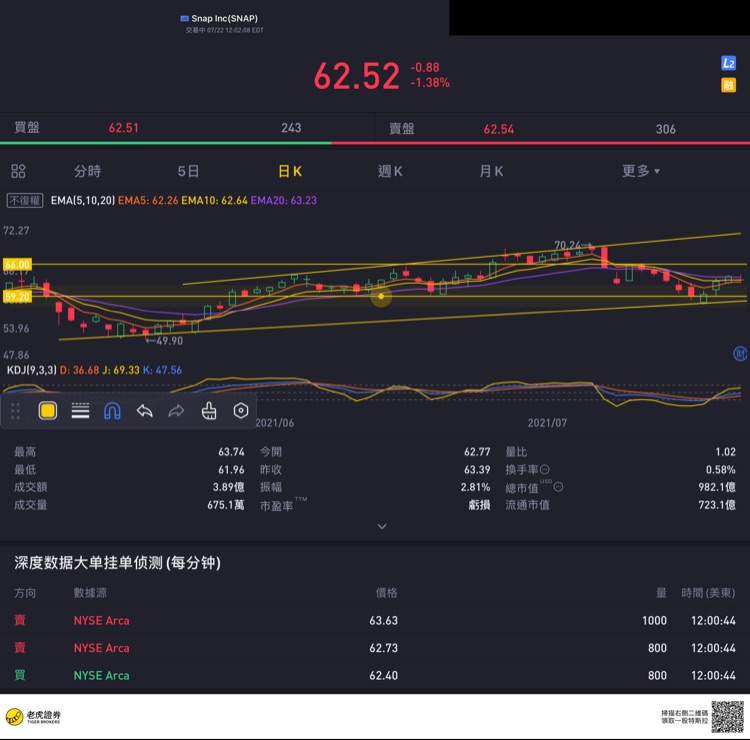Tap the bid price 62.51
Viewport: 750px width, 740px height.
123,128
